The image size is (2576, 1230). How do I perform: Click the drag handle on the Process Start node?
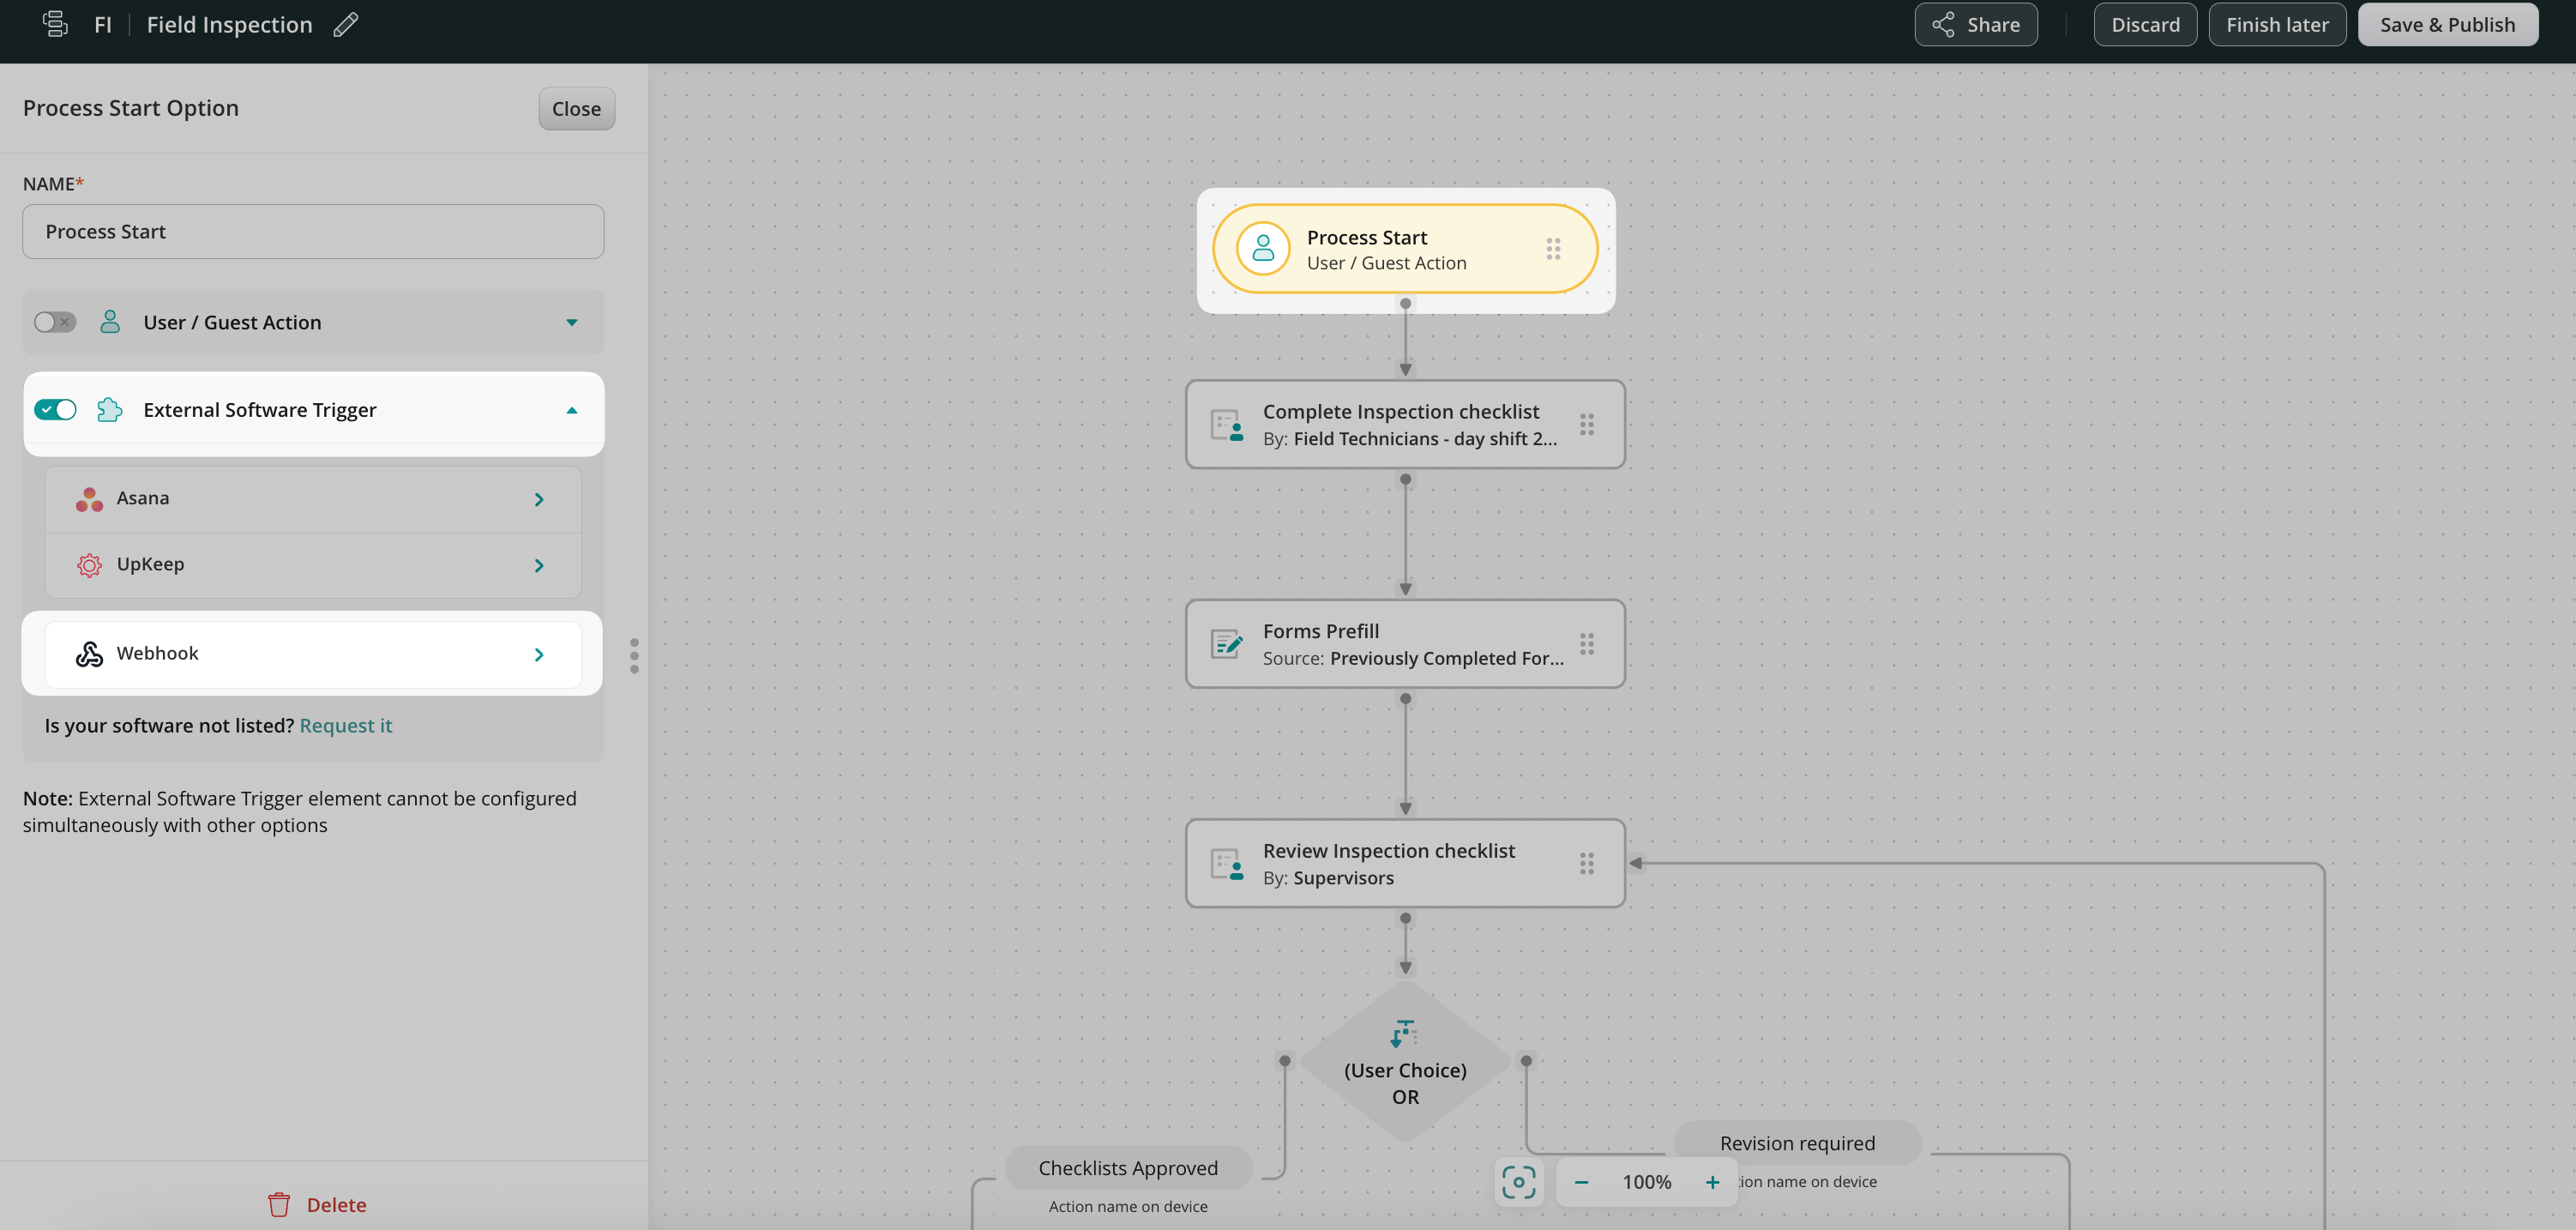pyautogui.click(x=1553, y=249)
